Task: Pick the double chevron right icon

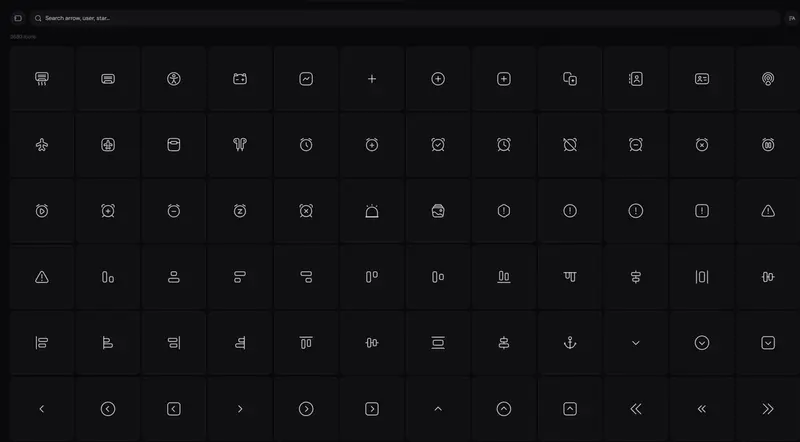Action: point(768,409)
